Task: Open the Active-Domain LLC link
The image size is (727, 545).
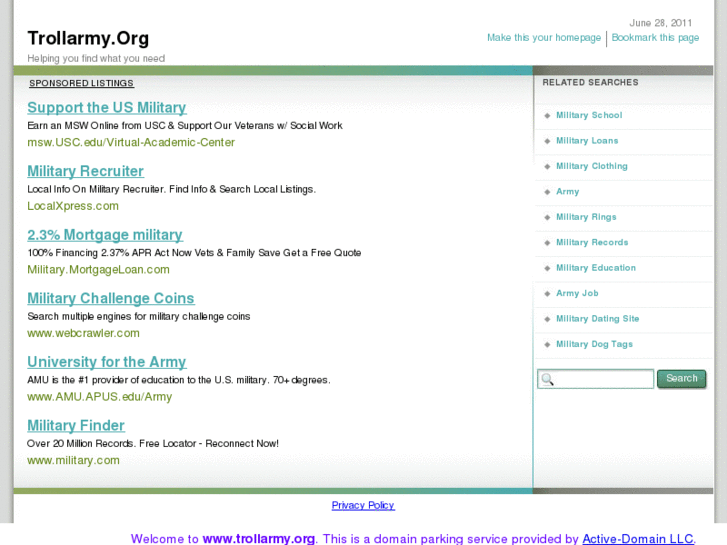Action: (x=638, y=539)
